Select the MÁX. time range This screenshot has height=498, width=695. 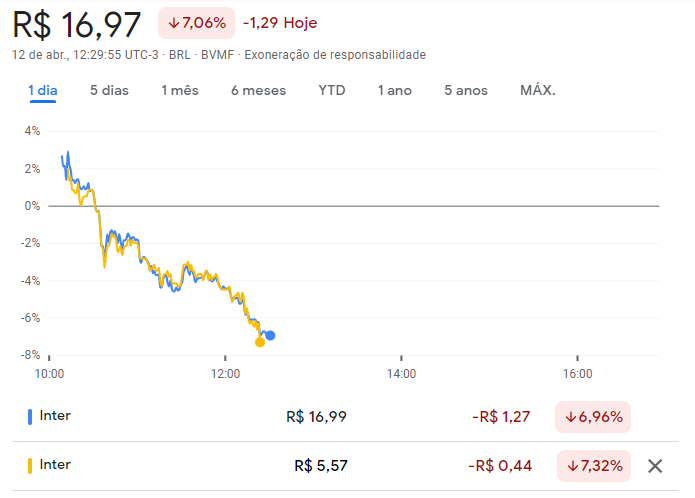(538, 90)
